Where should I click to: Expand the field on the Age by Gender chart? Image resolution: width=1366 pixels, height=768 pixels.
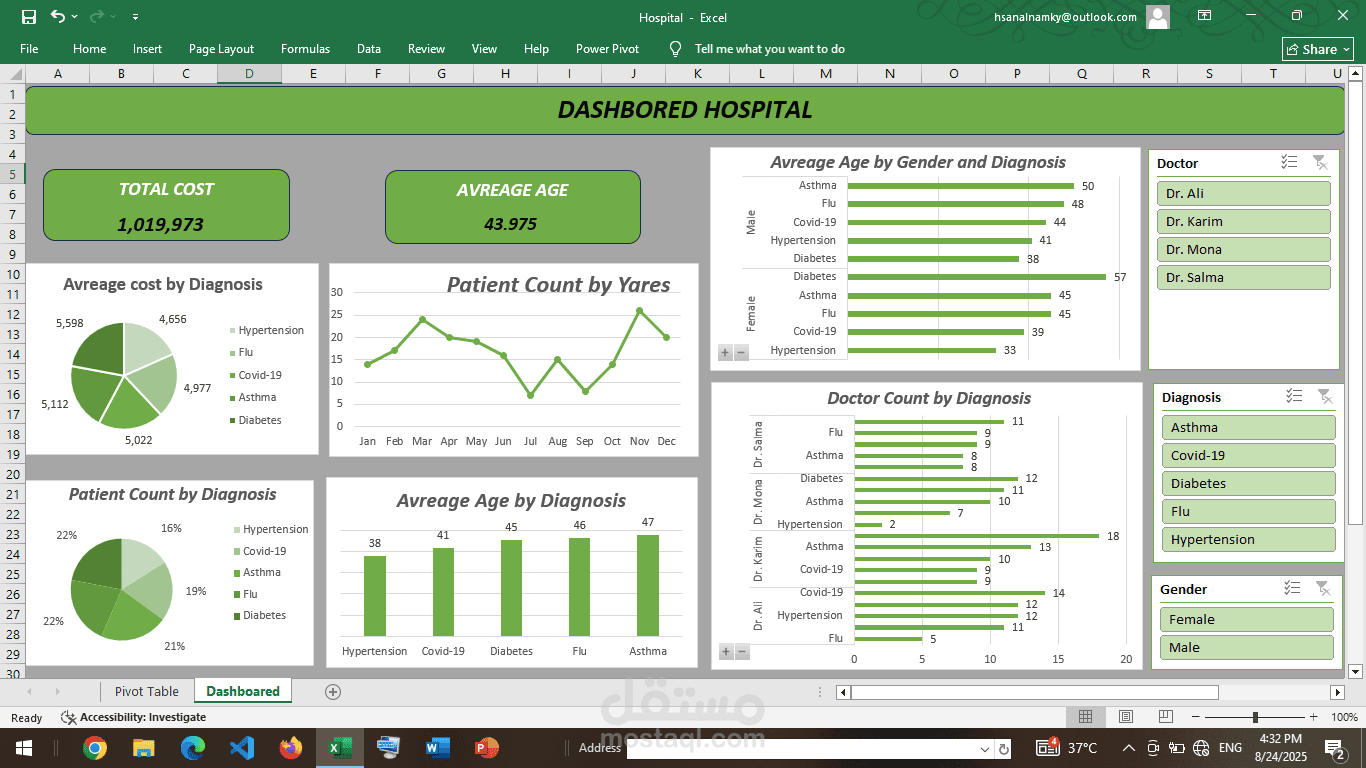click(x=725, y=352)
